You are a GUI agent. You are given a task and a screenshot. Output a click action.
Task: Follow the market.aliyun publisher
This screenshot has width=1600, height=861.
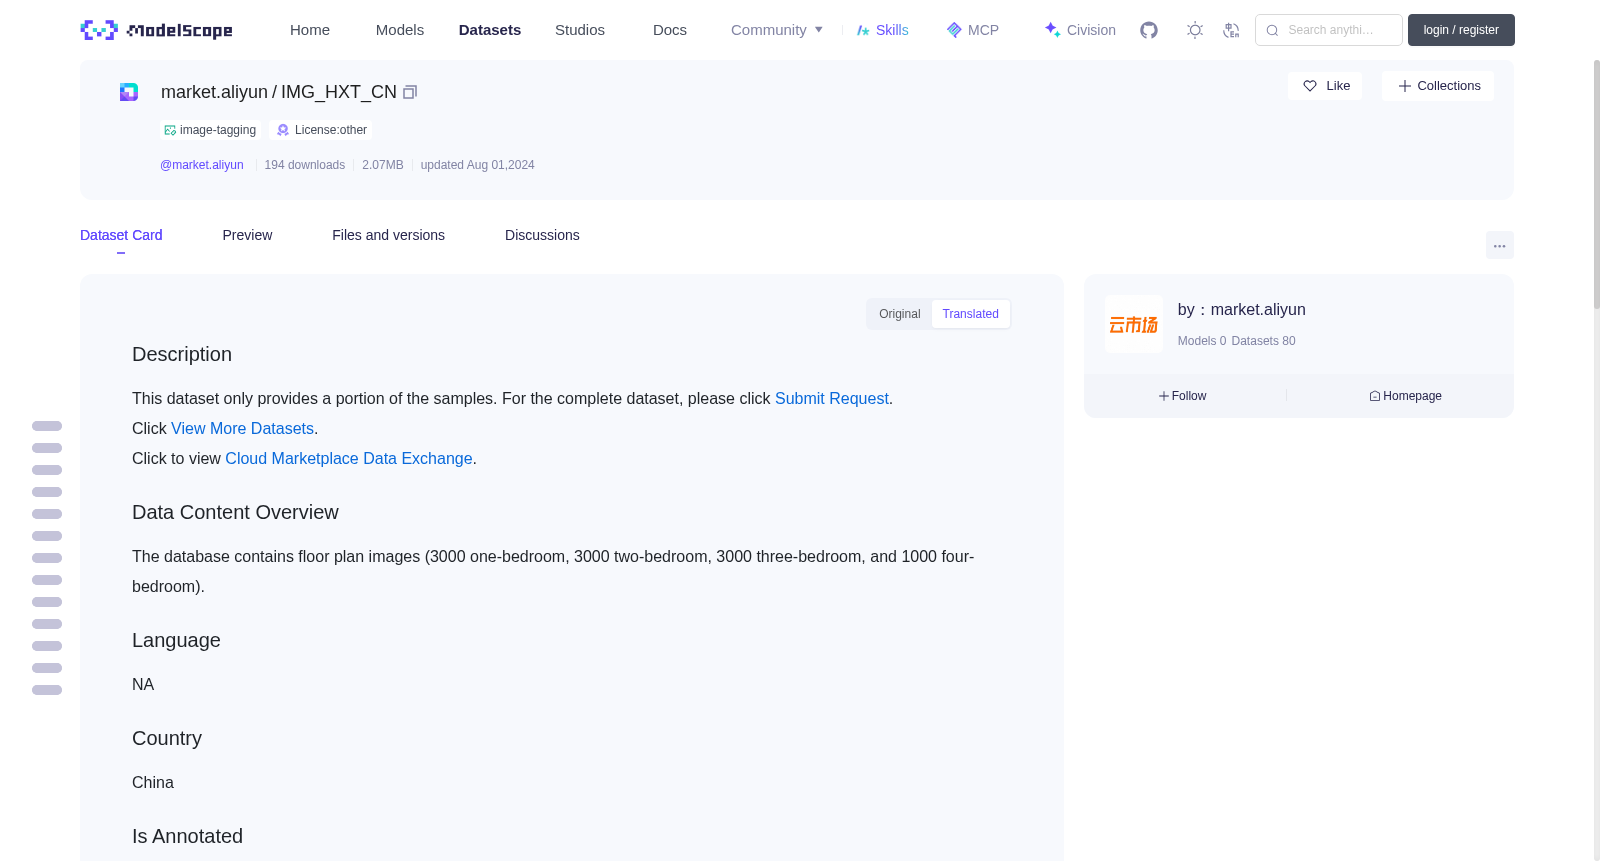(x=1183, y=396)
